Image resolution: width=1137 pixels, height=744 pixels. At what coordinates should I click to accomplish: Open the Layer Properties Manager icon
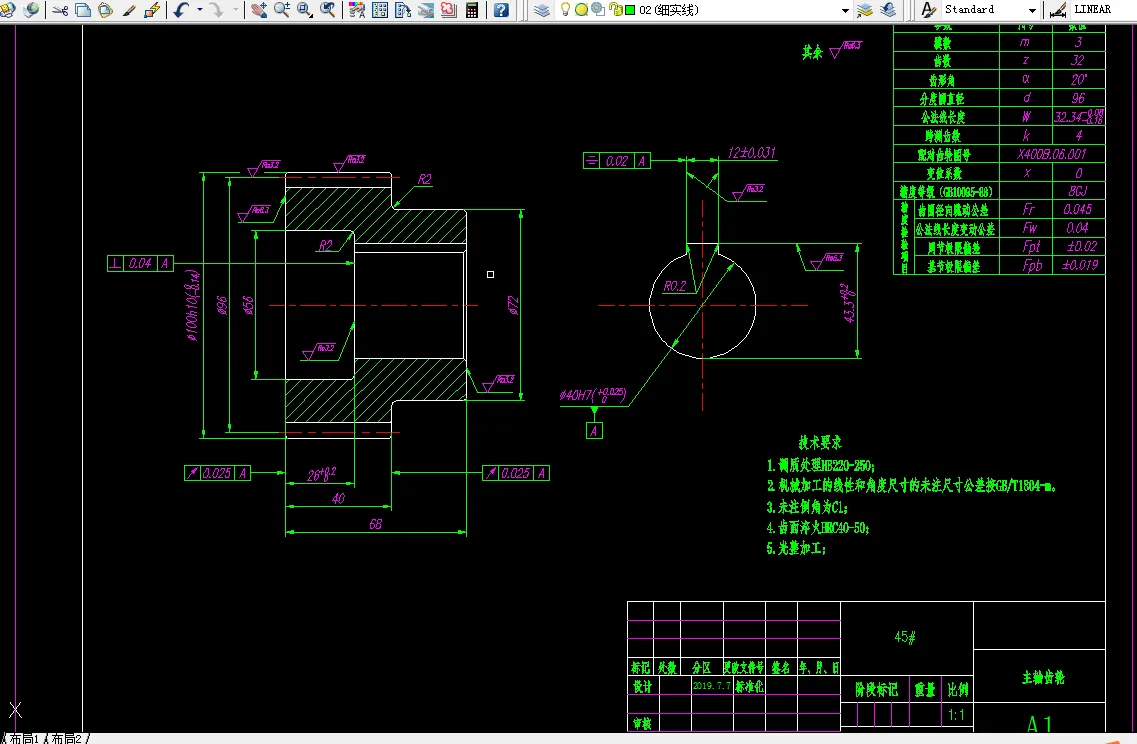coord(542,10)
